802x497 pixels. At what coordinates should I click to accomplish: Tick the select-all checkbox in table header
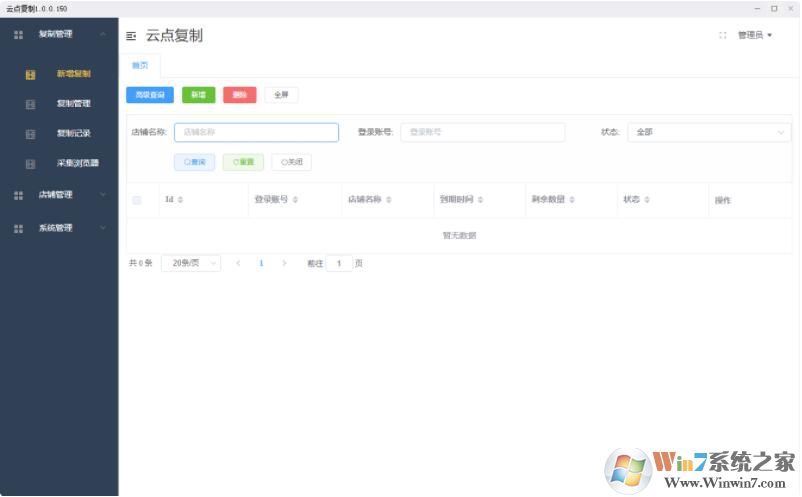[x=137, y=200]
